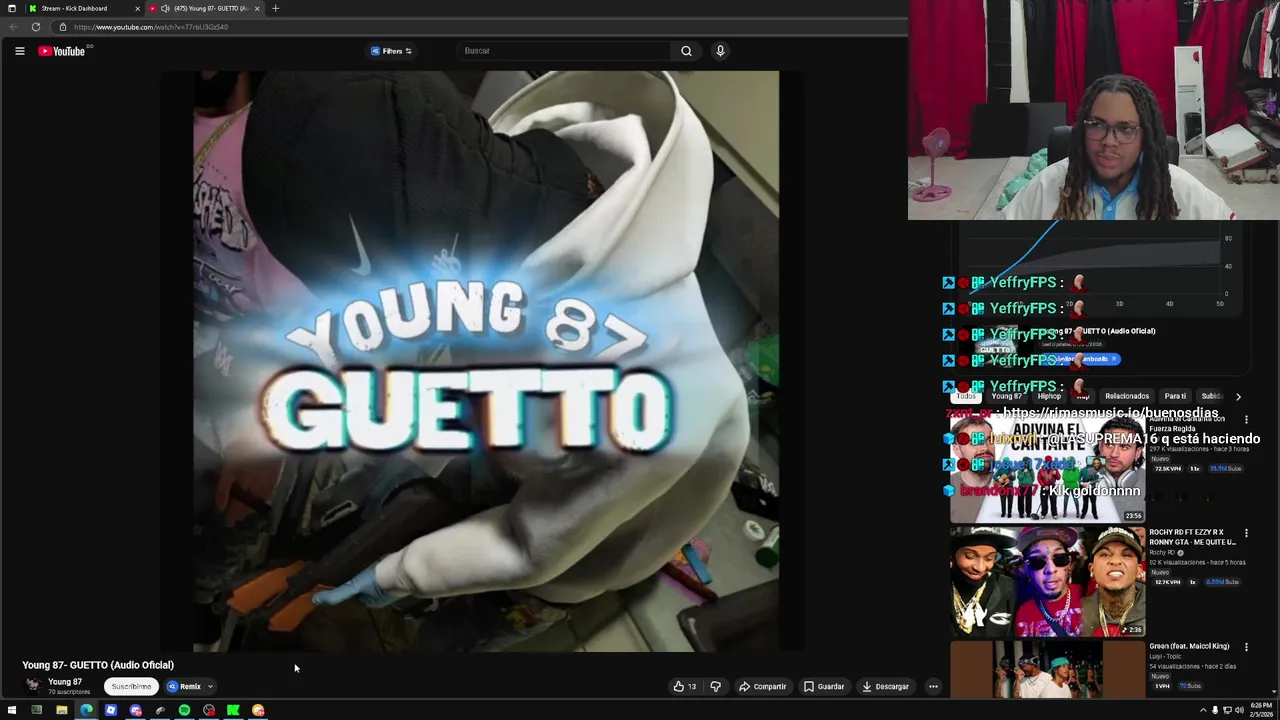This screenshot has width=1280, height=720.
Task: Open Microsoft Edge from the taskbar
Action: point(86,710)
